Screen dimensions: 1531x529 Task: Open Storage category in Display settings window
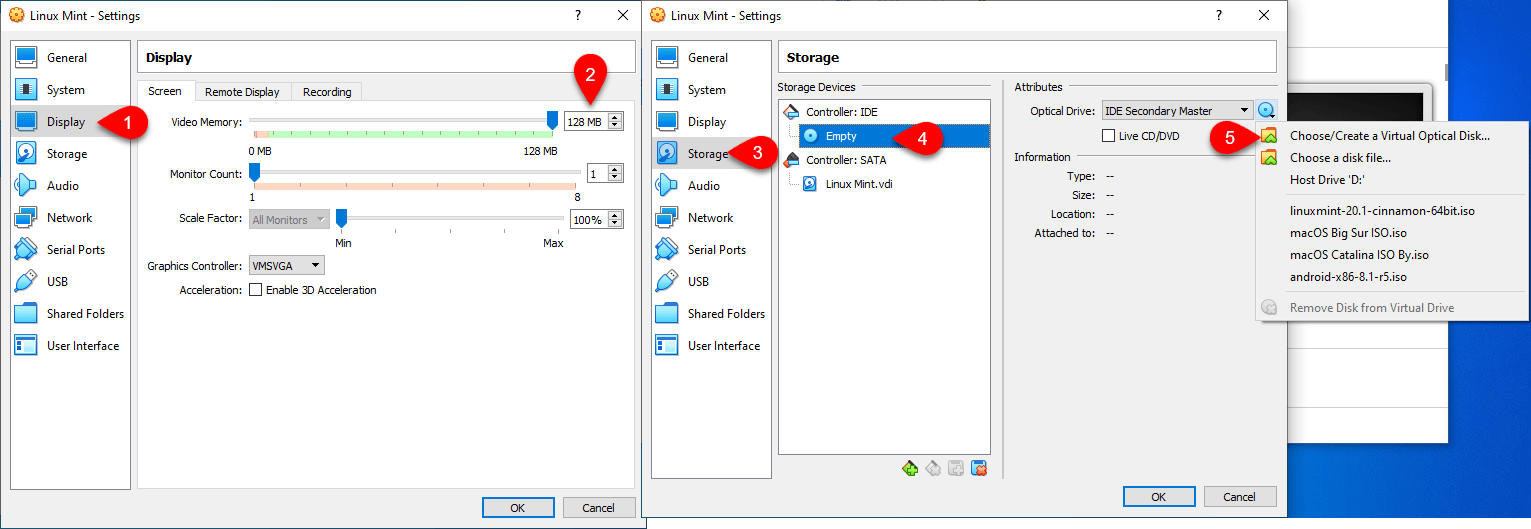(70, 154)
